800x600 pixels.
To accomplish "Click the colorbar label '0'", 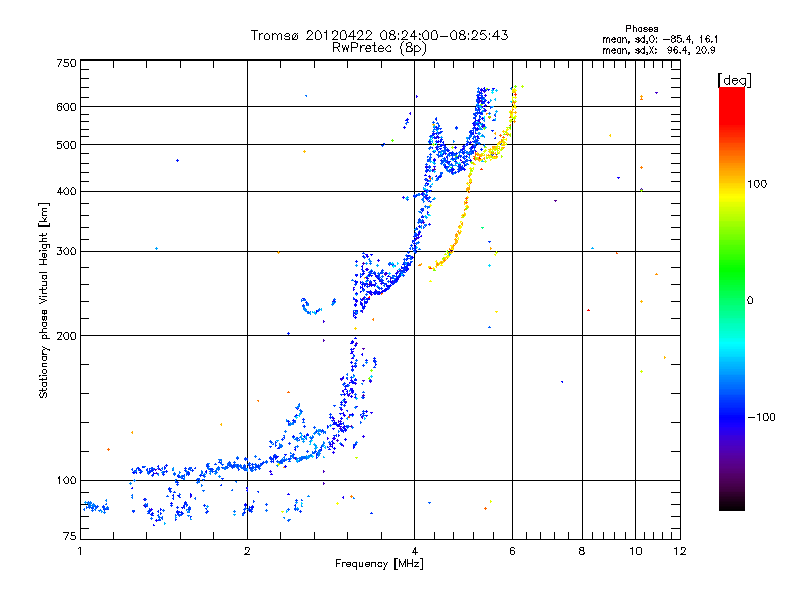I will click(x=749, y=301).
